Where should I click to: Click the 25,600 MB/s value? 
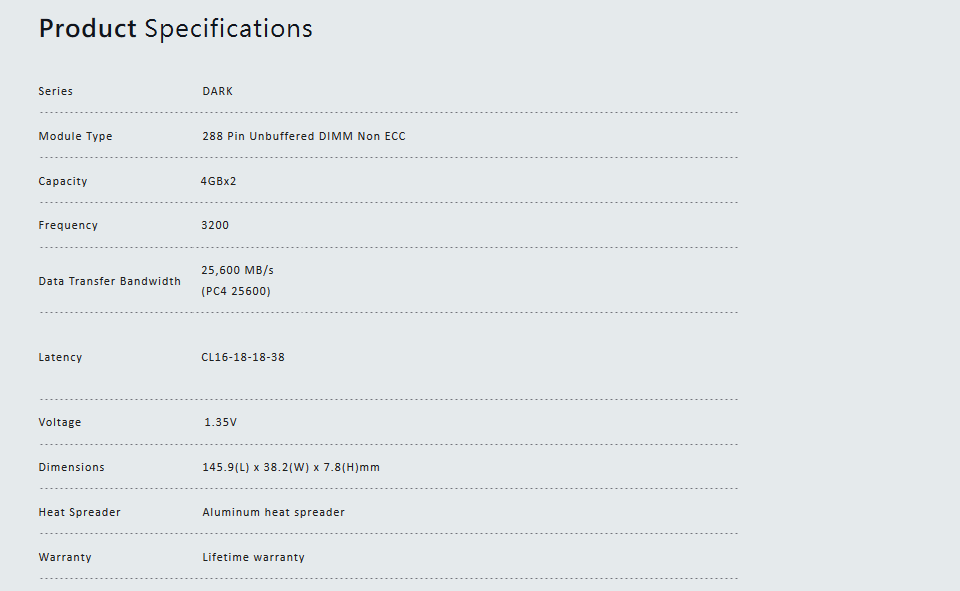tap(238, 270)
